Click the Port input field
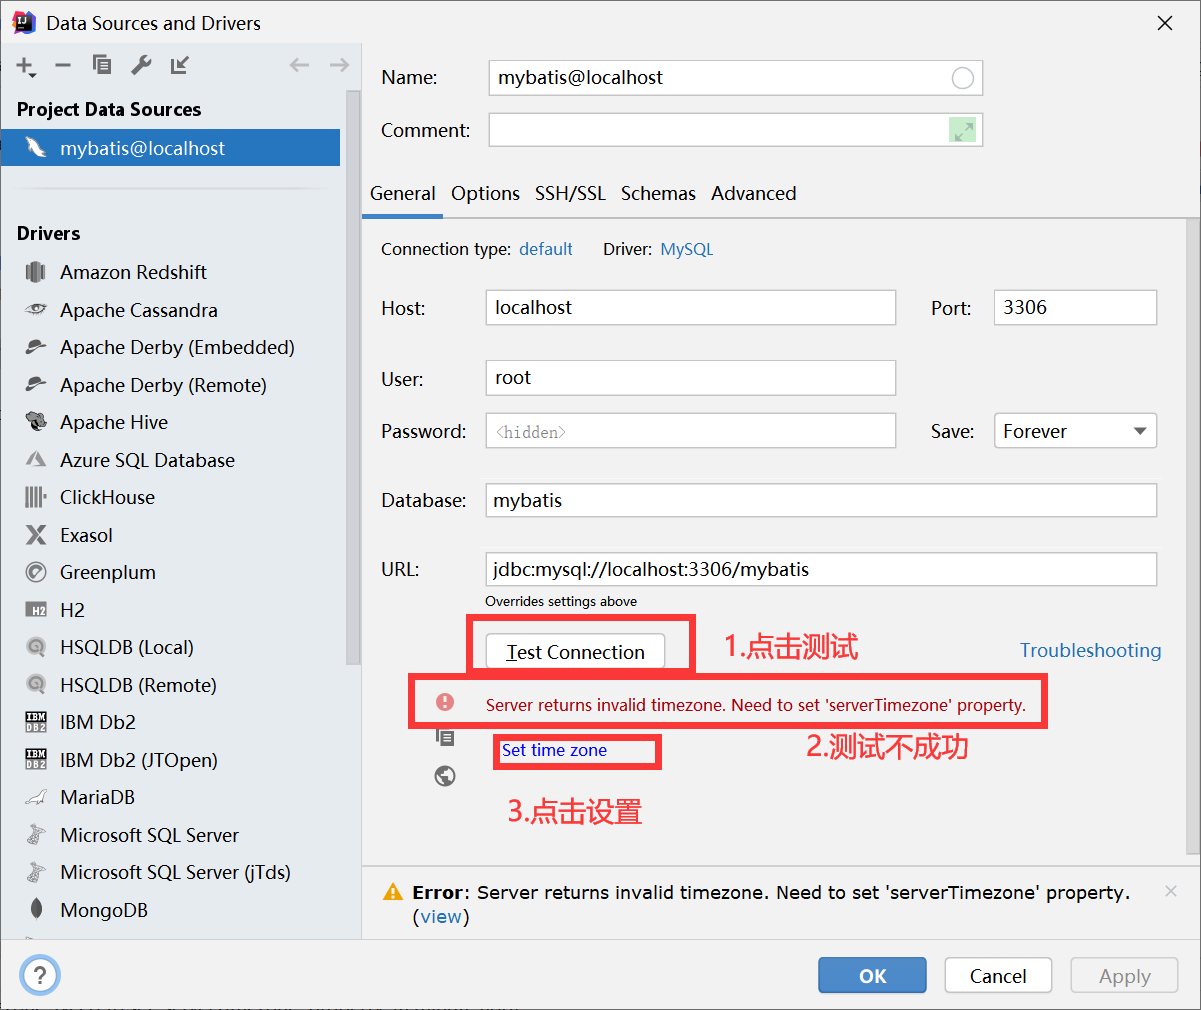Screen dimensions: 1201x1010 click(x=1075, y=307)
